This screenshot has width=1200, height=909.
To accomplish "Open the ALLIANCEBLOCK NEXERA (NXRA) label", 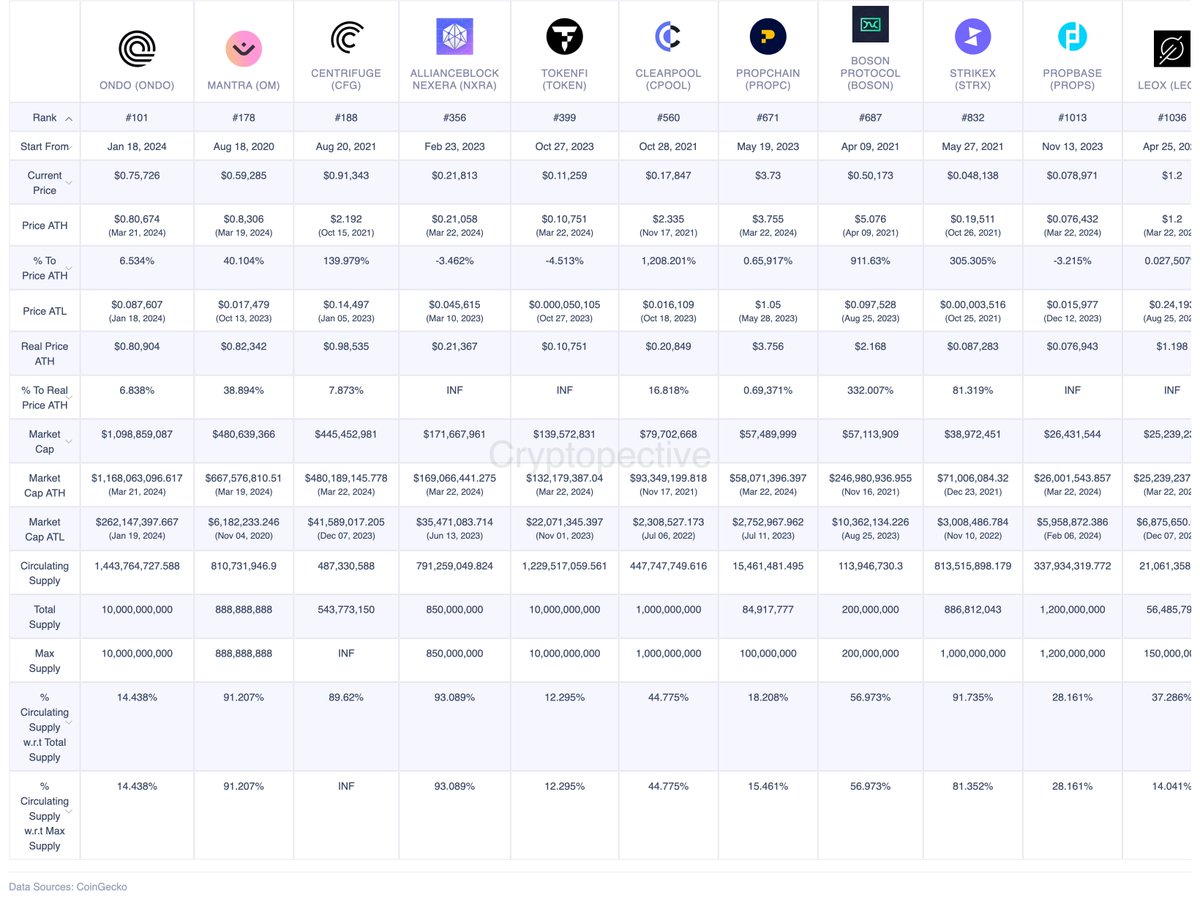I will 454,79.
